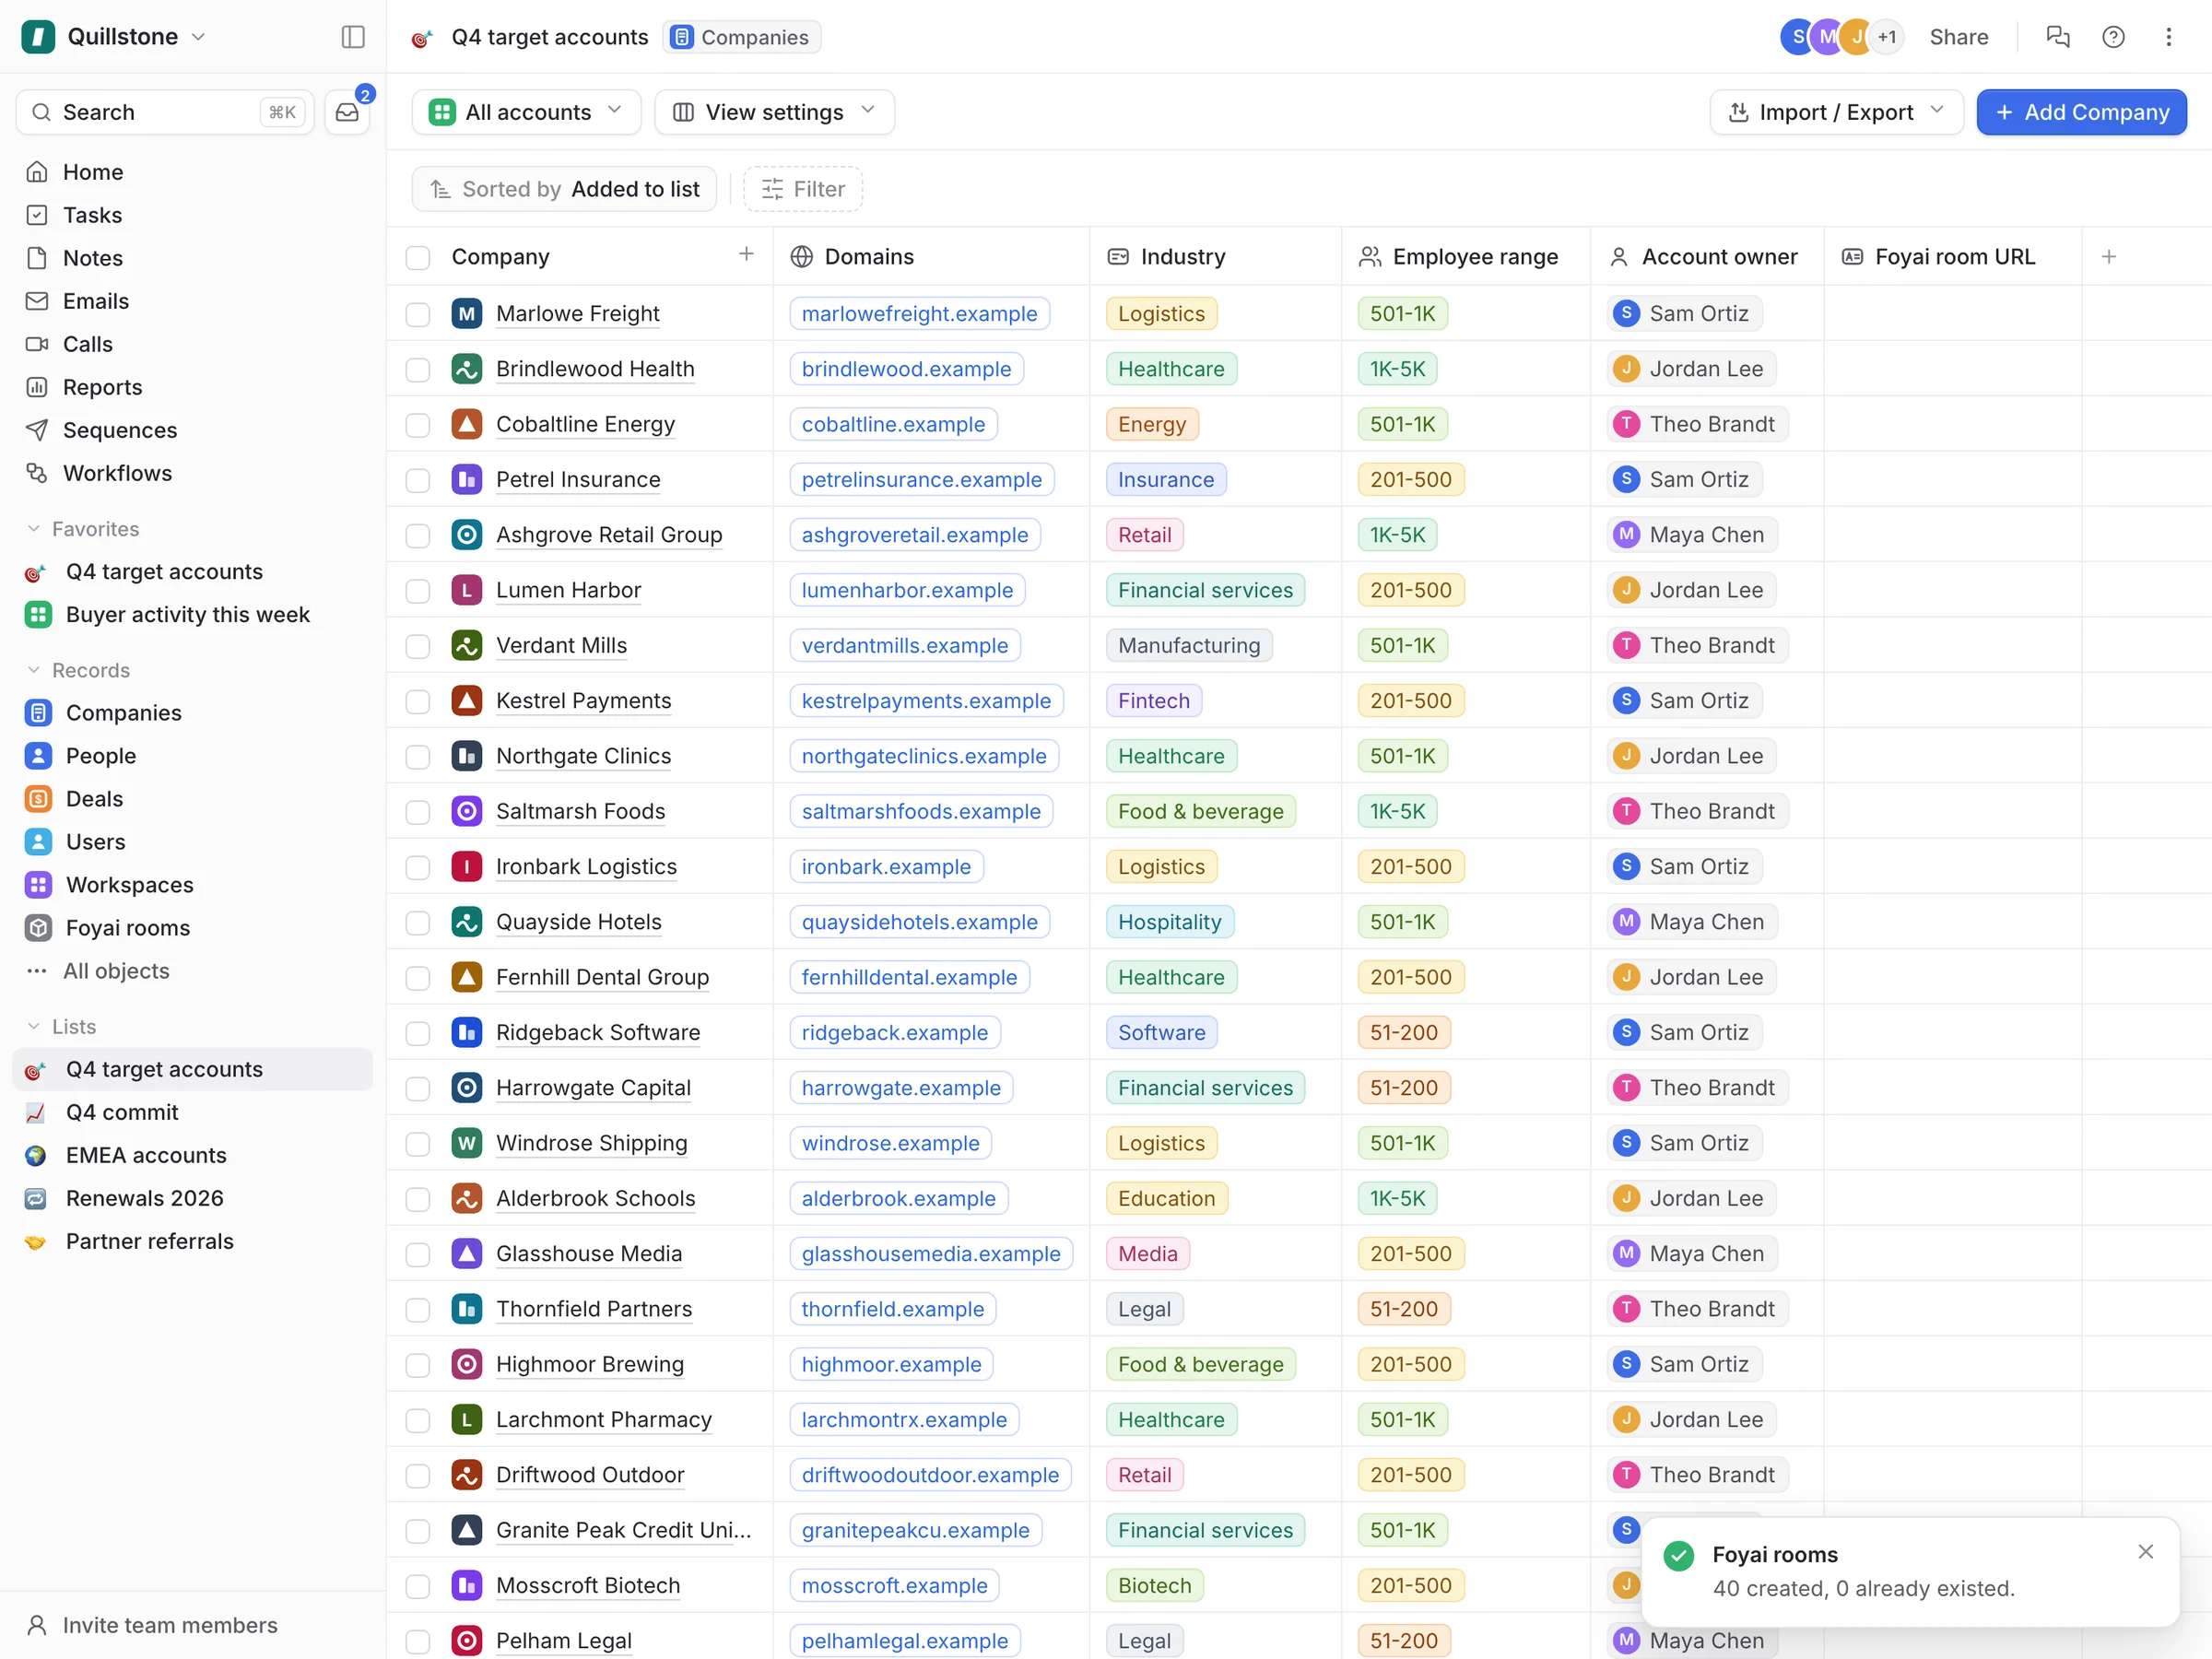The image size is (2212, 1659).
Task: Click the help question mark icon
Action: [2113, 37]
